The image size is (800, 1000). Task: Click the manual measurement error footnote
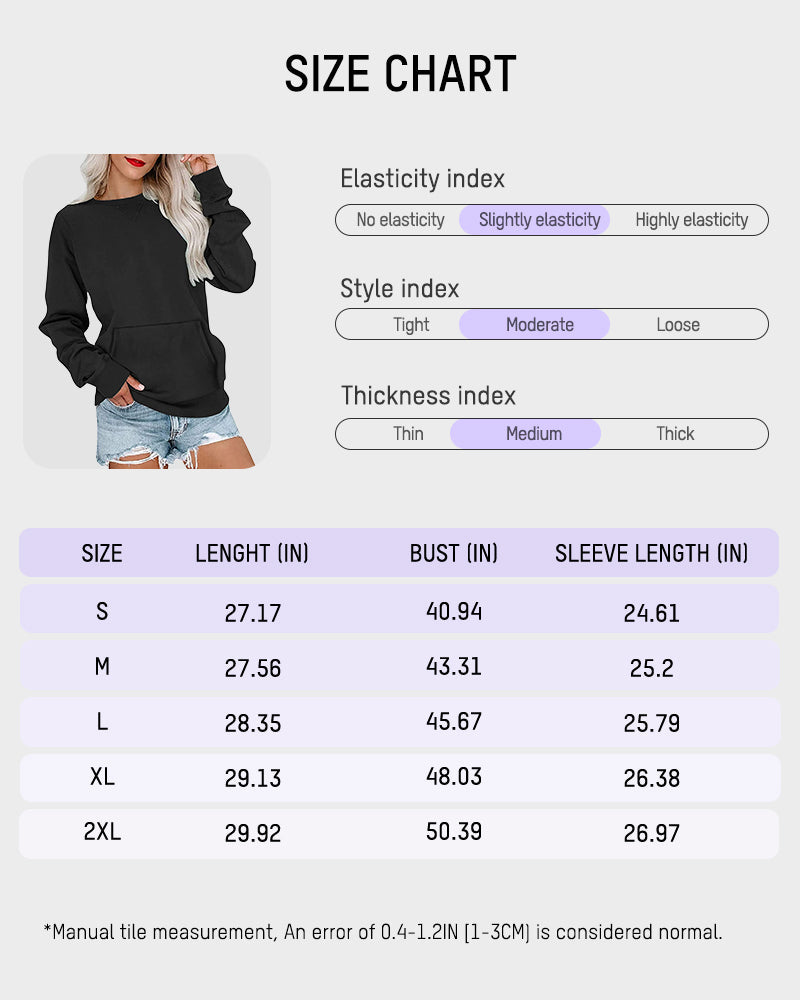[383, 932]
